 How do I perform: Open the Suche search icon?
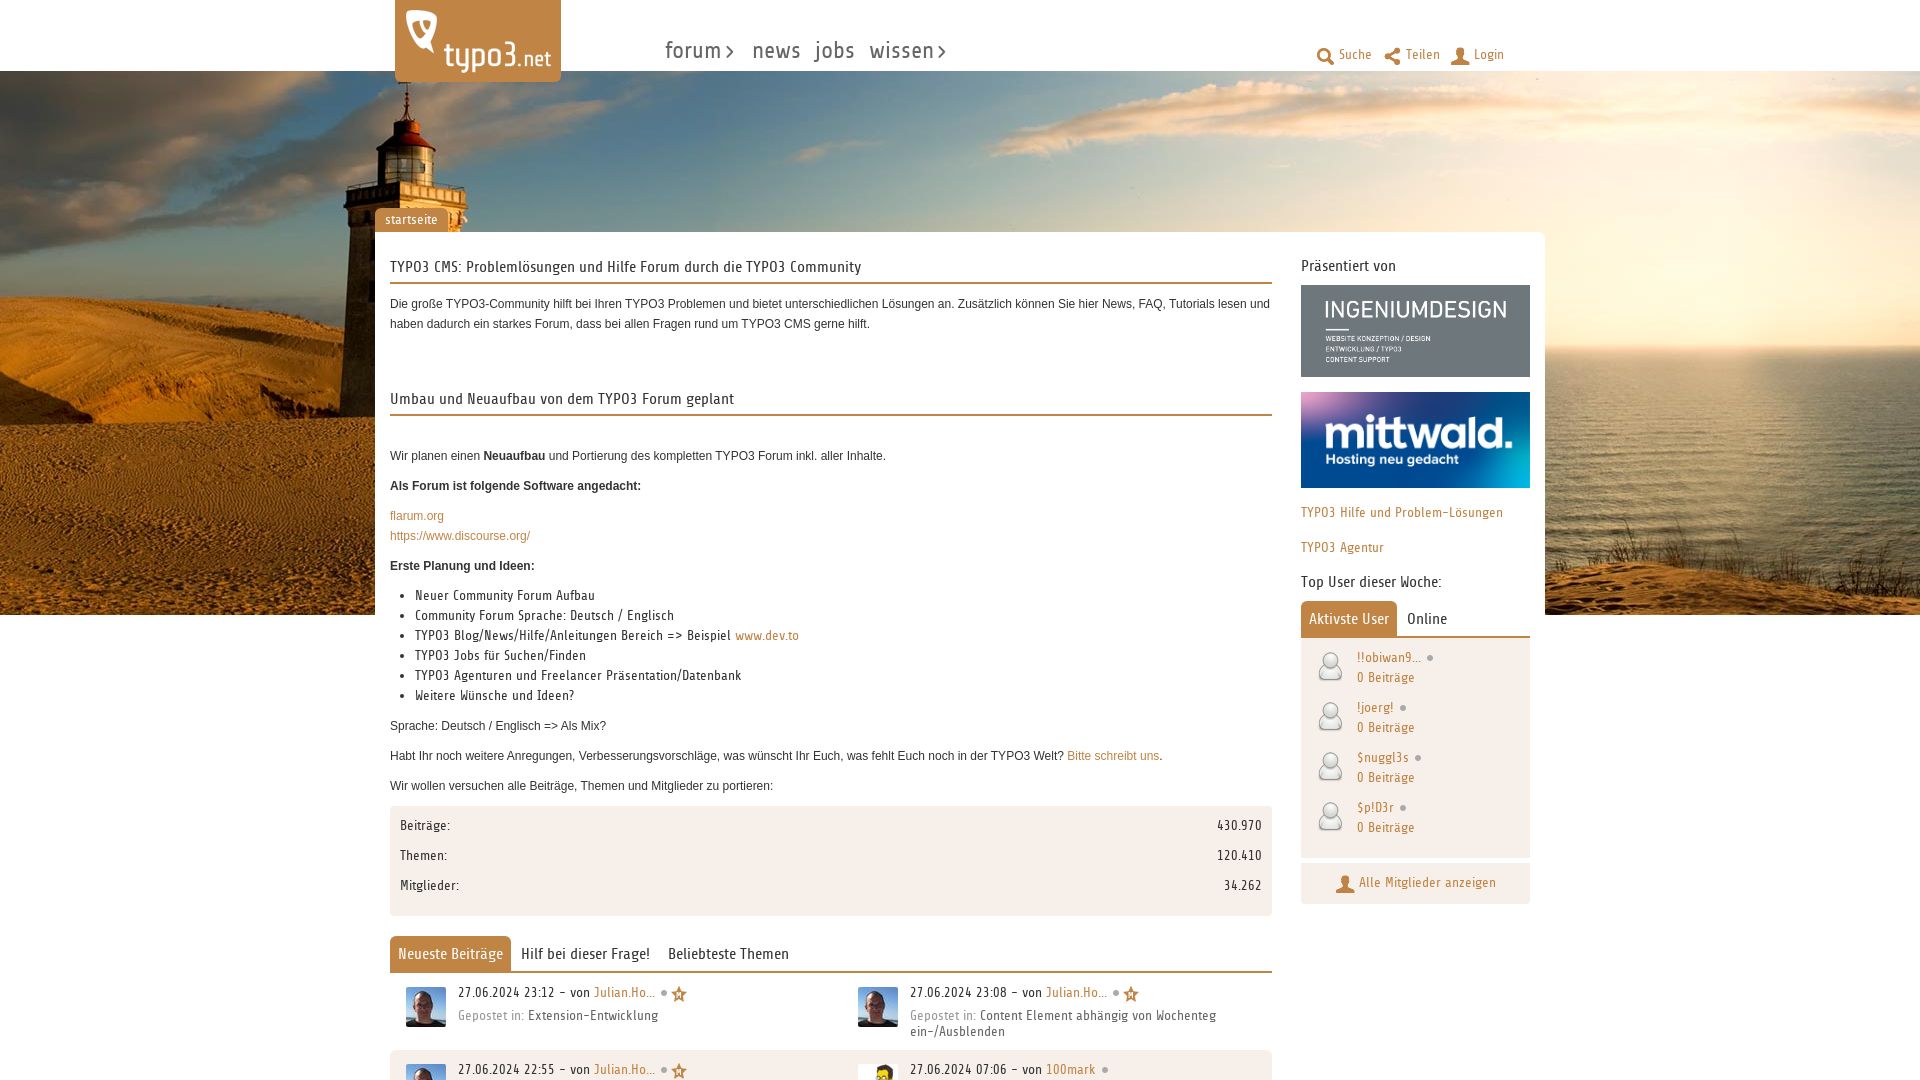point(1325,56)
